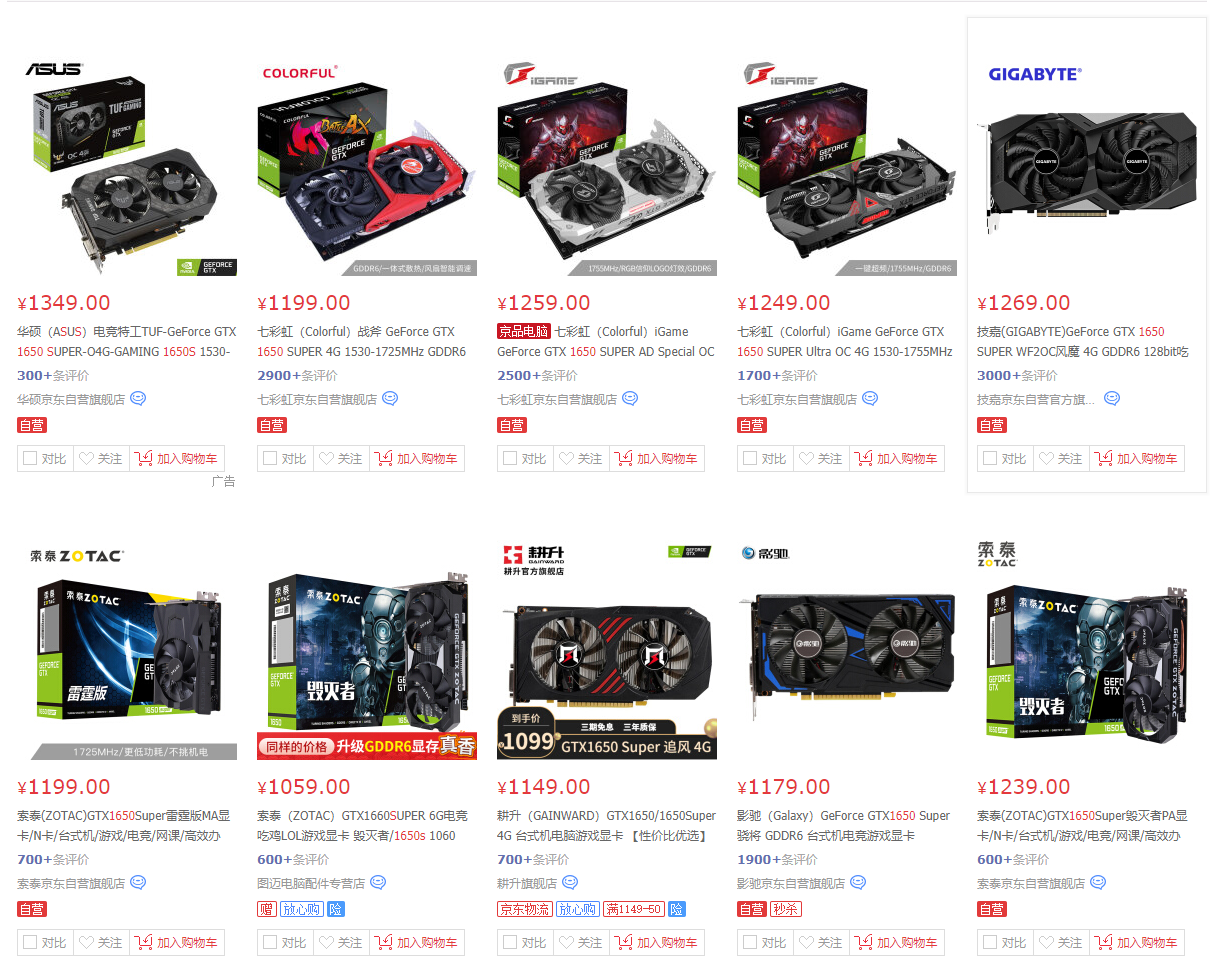Viewport: 1210px width, 959px height.
Task: Click chat icon beside 图迈电脑配件专营店
Action: coord(378,883)
